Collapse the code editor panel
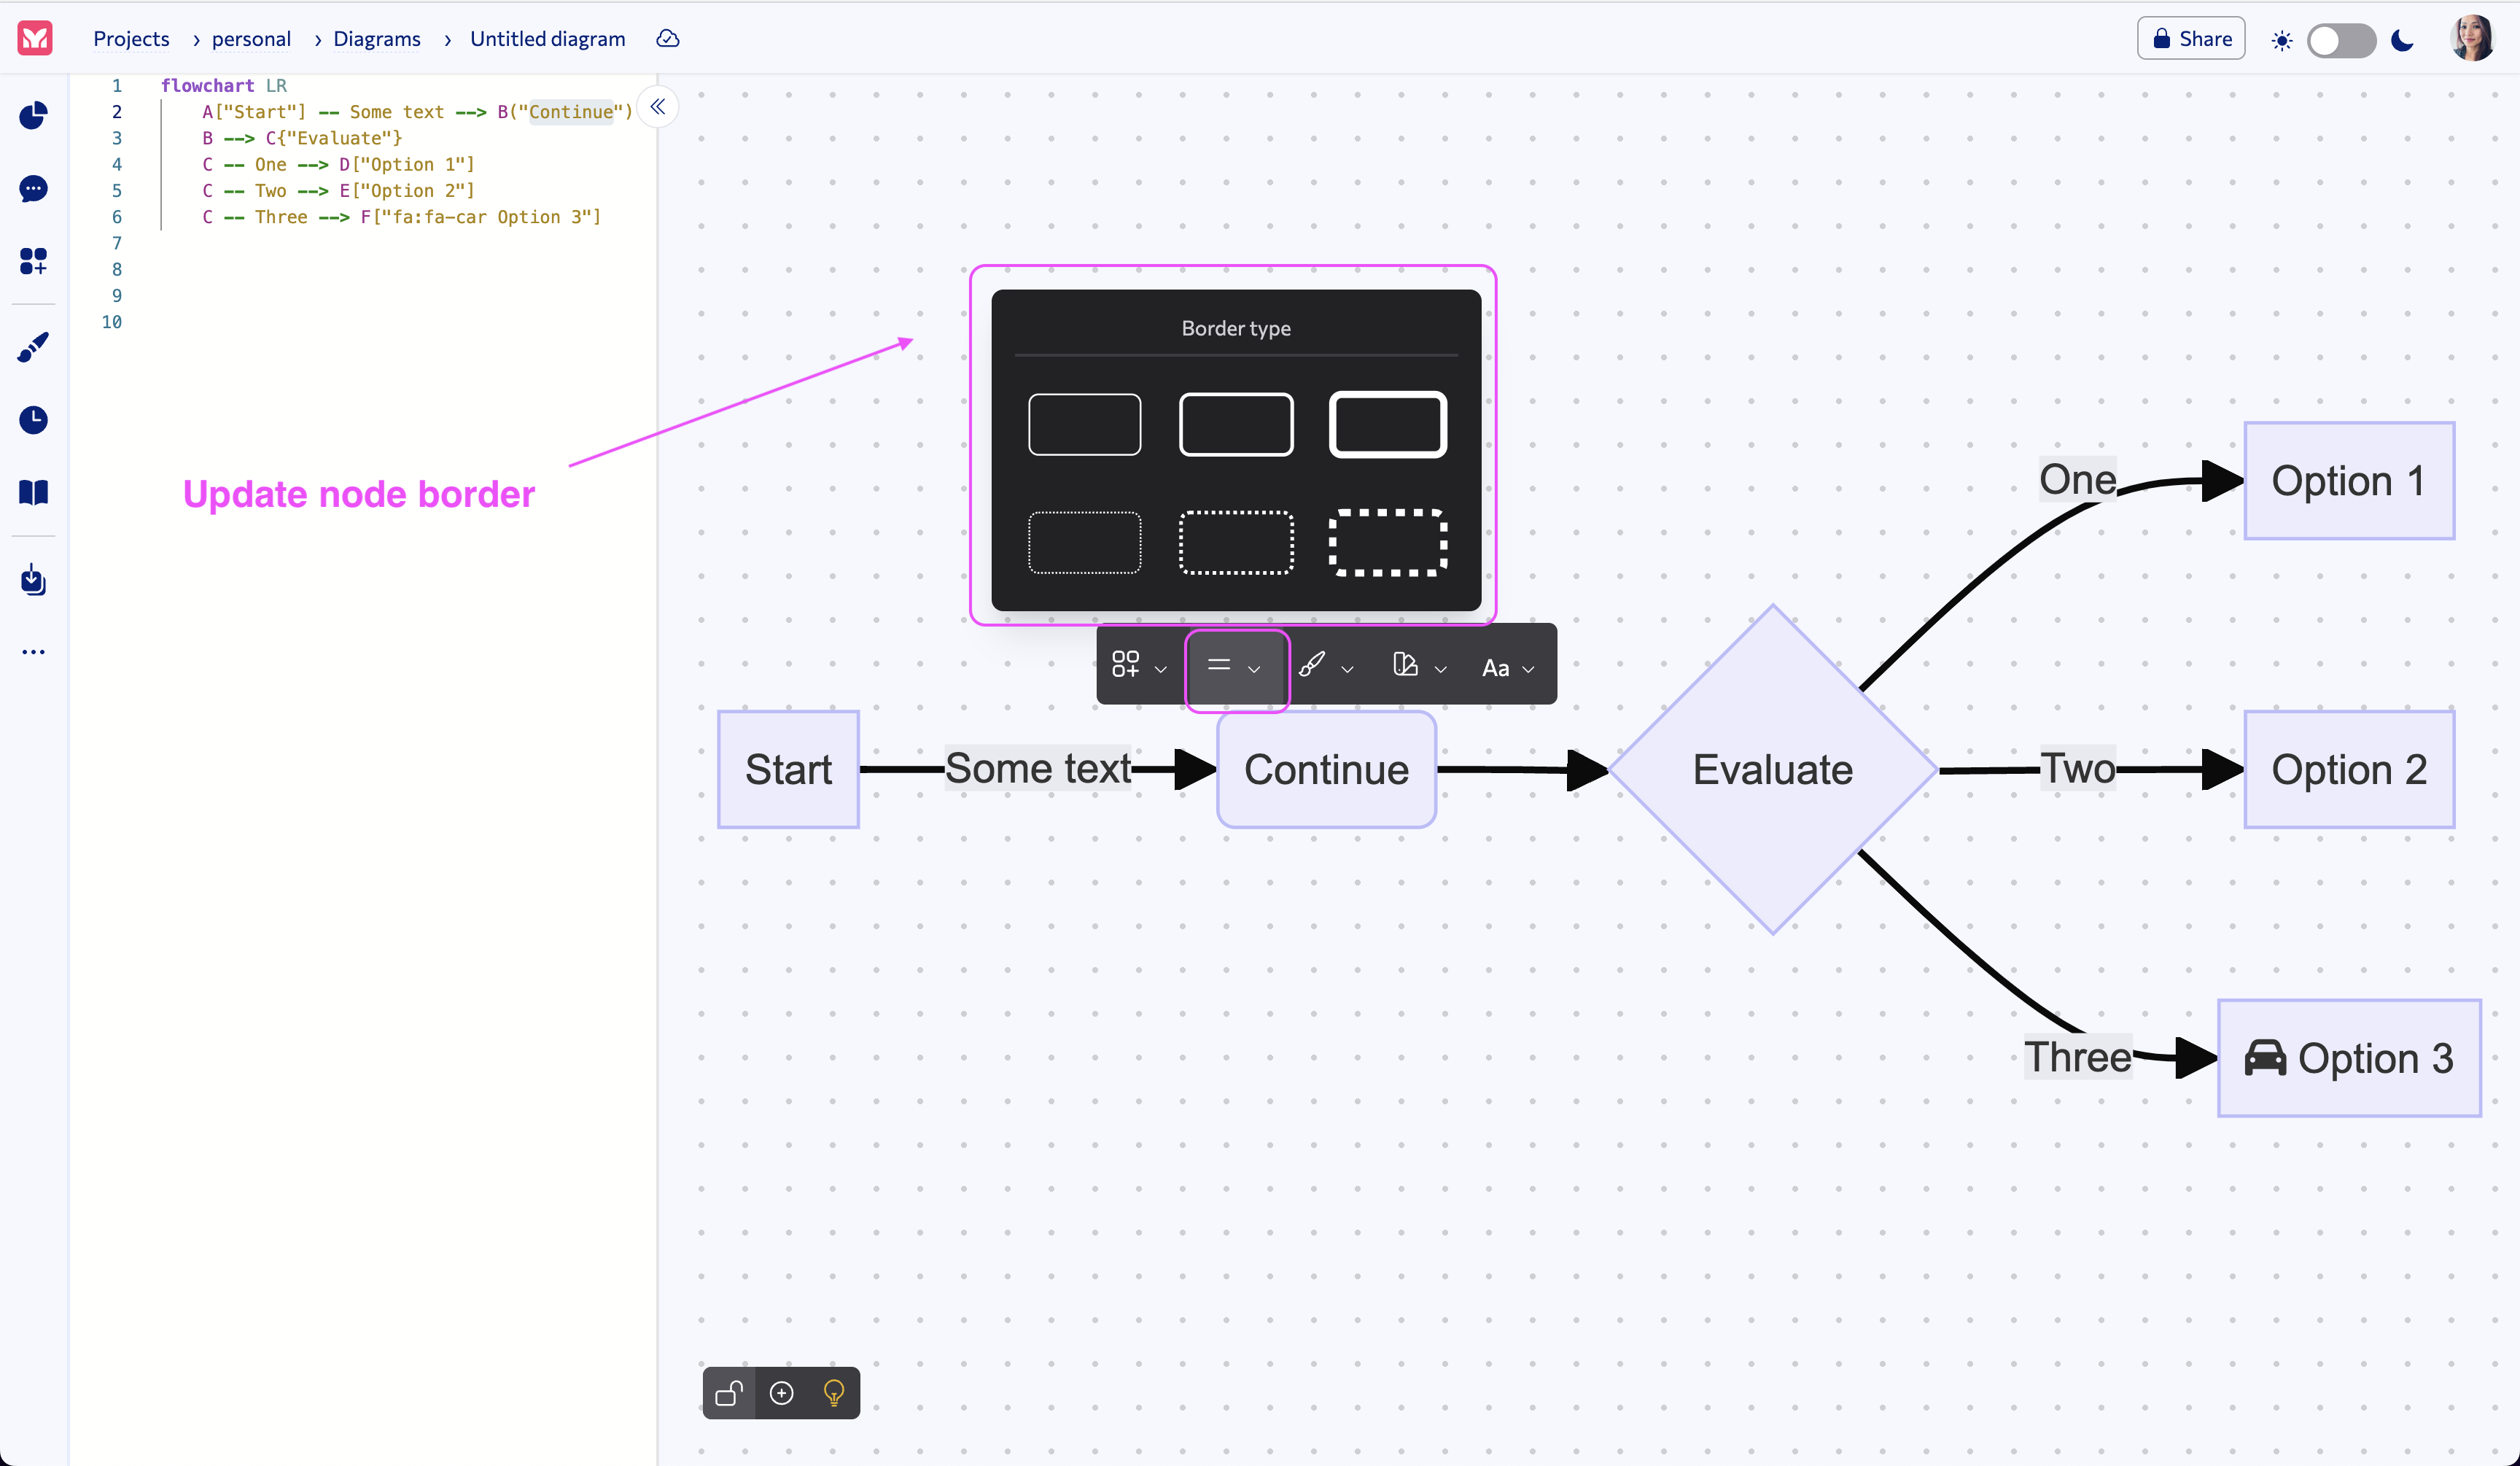This screenshot has height=1466, width=2520. point(657,106)
